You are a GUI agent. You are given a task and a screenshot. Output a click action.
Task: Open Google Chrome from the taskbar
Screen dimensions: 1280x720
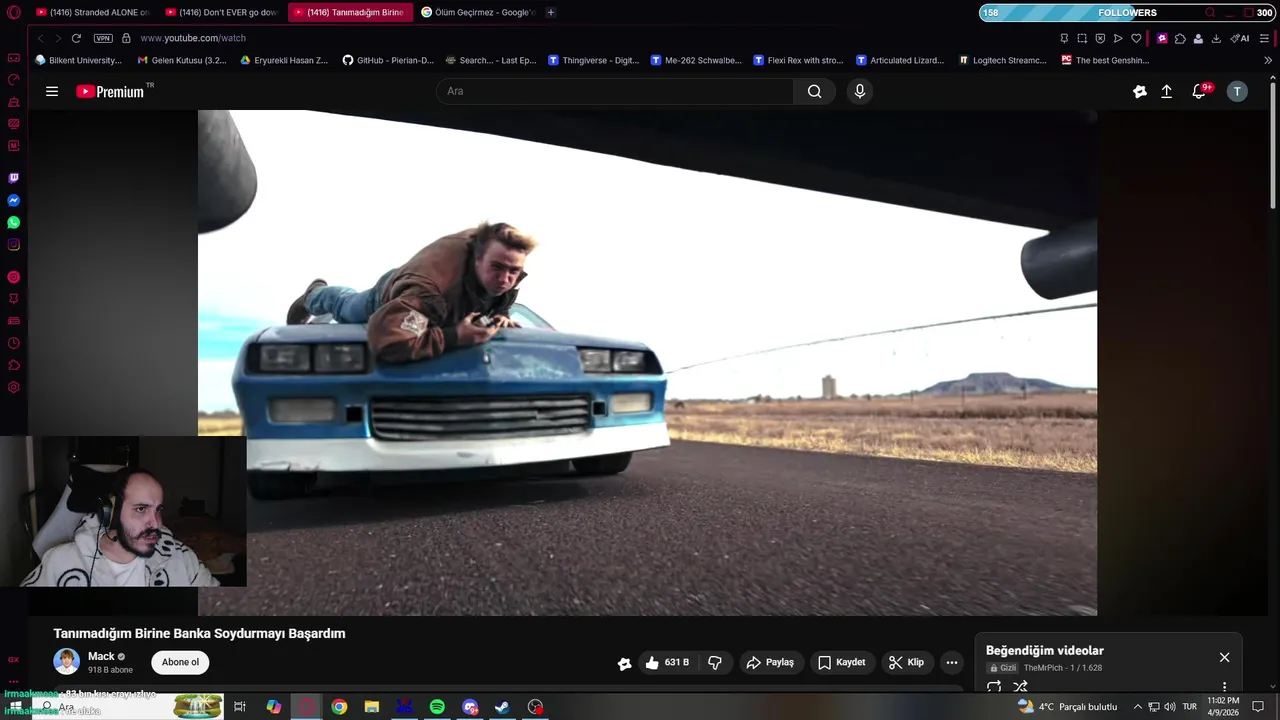[339, 707]
